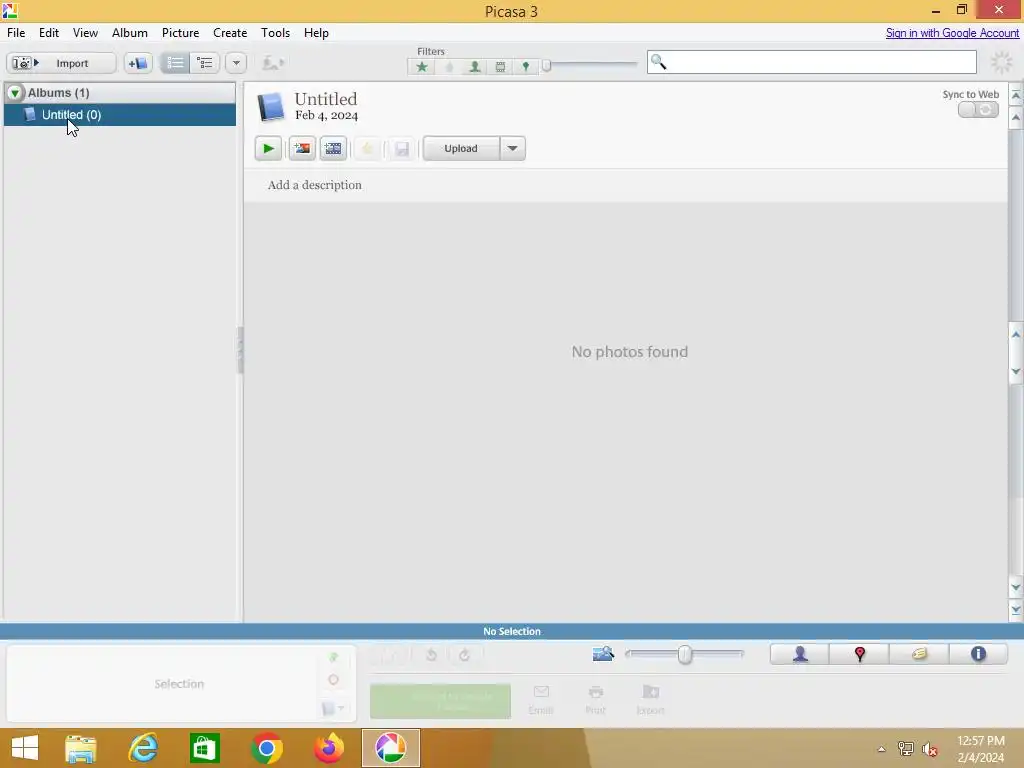Click Add a description field
This screenshot has width=1024, height=768.
click(x=315, y=185)
